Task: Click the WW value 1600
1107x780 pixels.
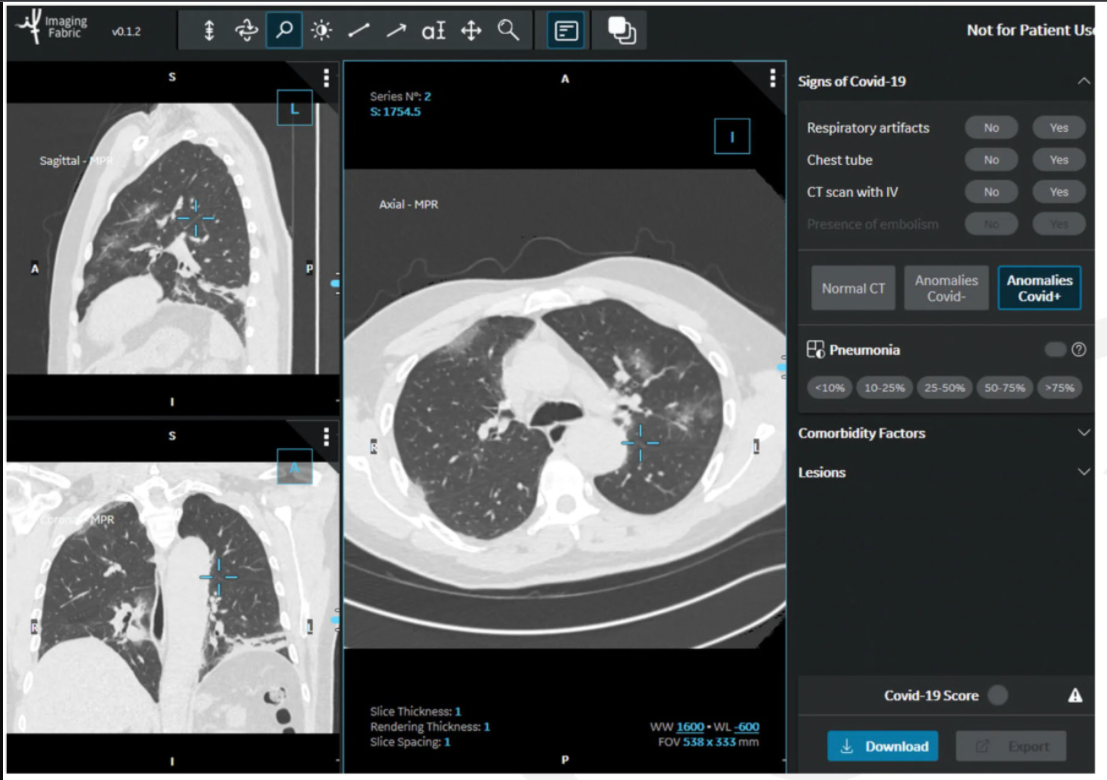Action: point(690,727)
